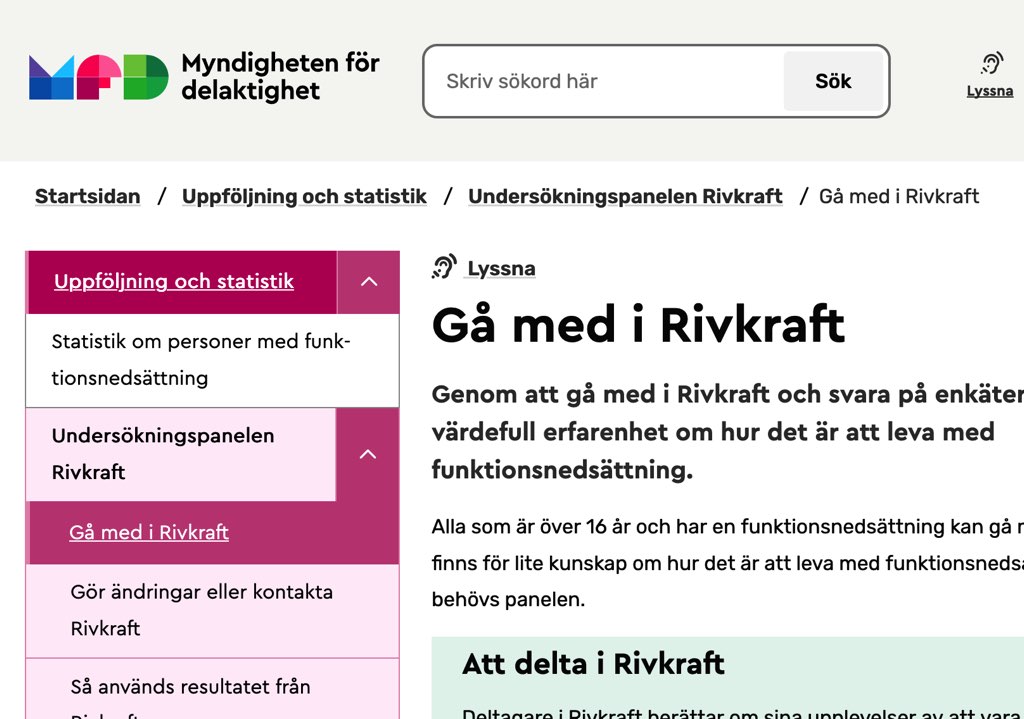This screenshot has height=719, width=1024.
Task: Open Lyssna link in the header
Action: [x=990, y=91]
